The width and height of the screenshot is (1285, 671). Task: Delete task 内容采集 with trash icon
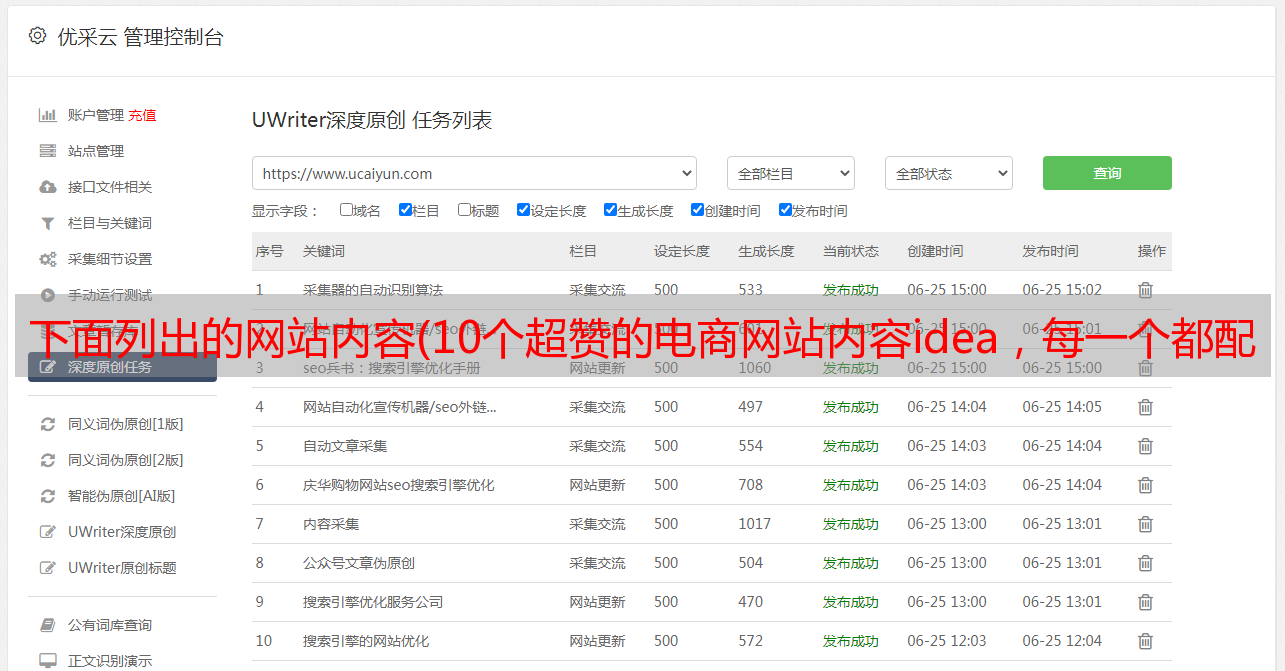(x=1145, y=524)
